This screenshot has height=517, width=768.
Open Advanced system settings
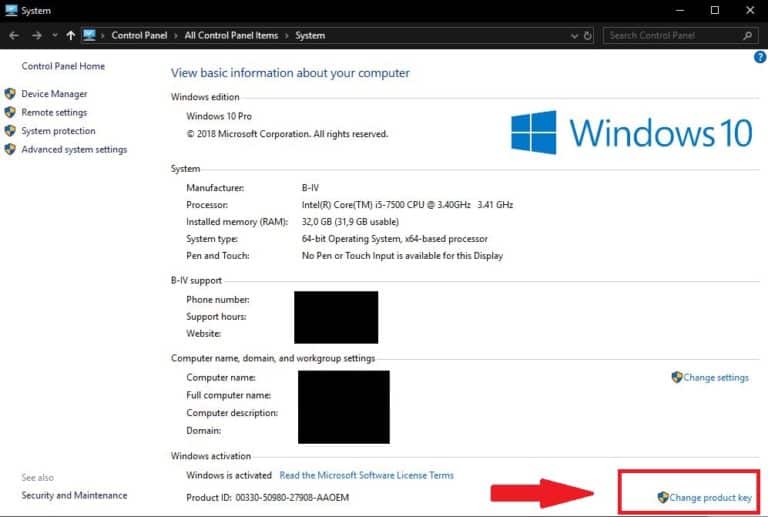click(74, 150)
